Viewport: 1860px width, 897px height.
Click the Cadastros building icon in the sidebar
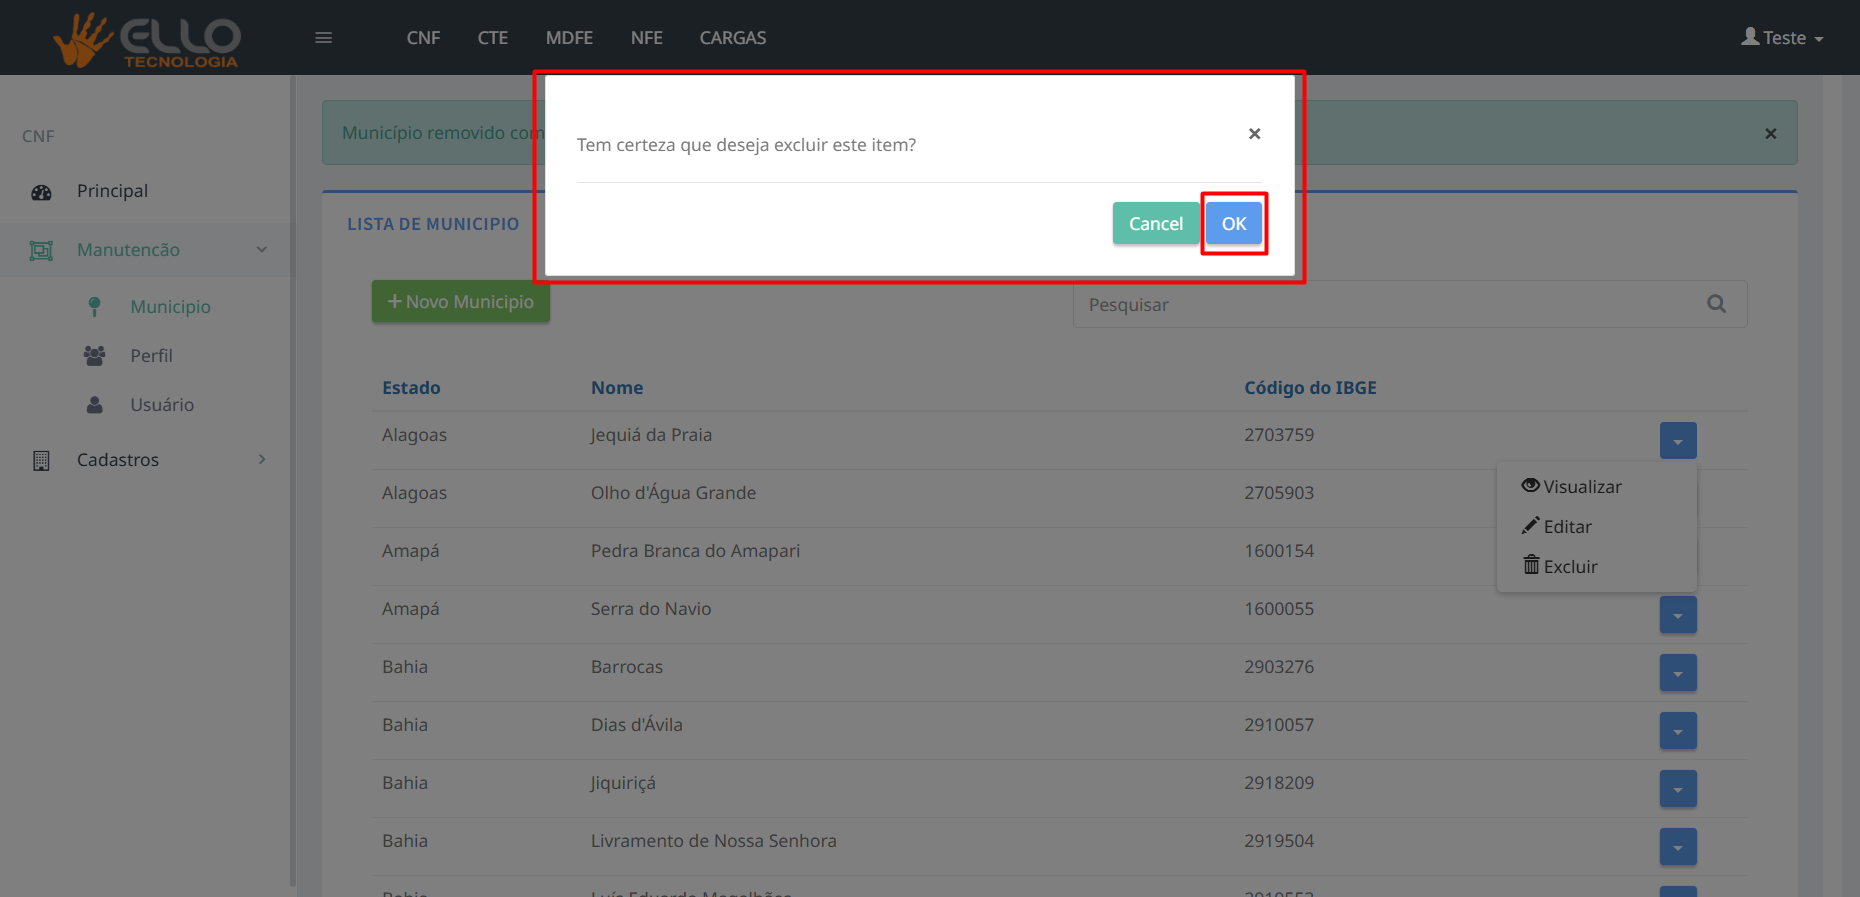pyautogui.click(x=41, y=461)
